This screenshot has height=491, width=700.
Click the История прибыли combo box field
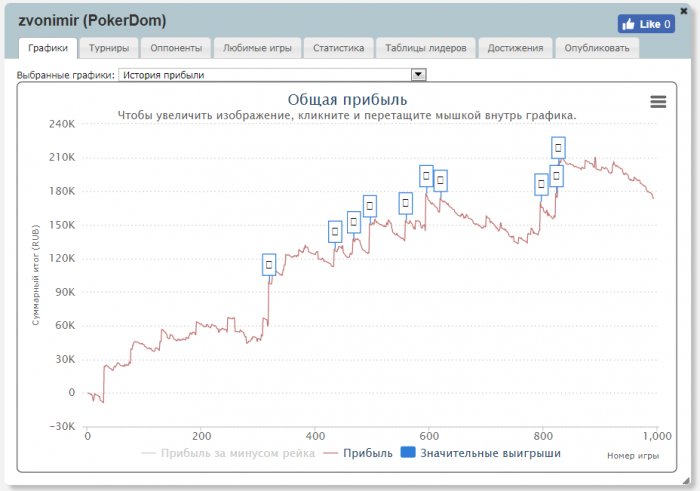pos(272,75)
